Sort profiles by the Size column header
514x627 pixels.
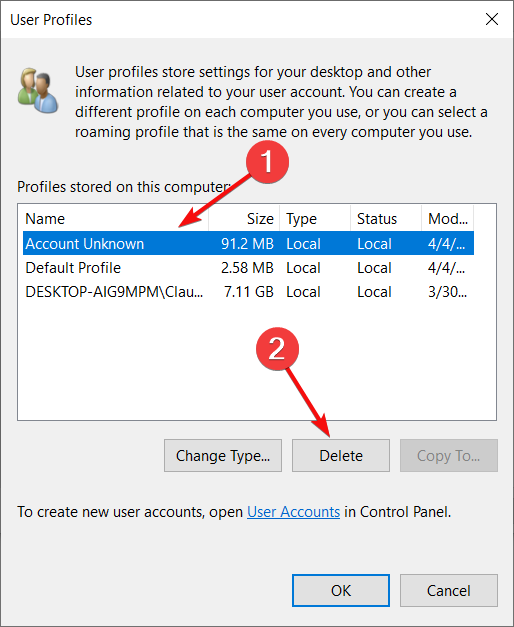pos(244,218)
